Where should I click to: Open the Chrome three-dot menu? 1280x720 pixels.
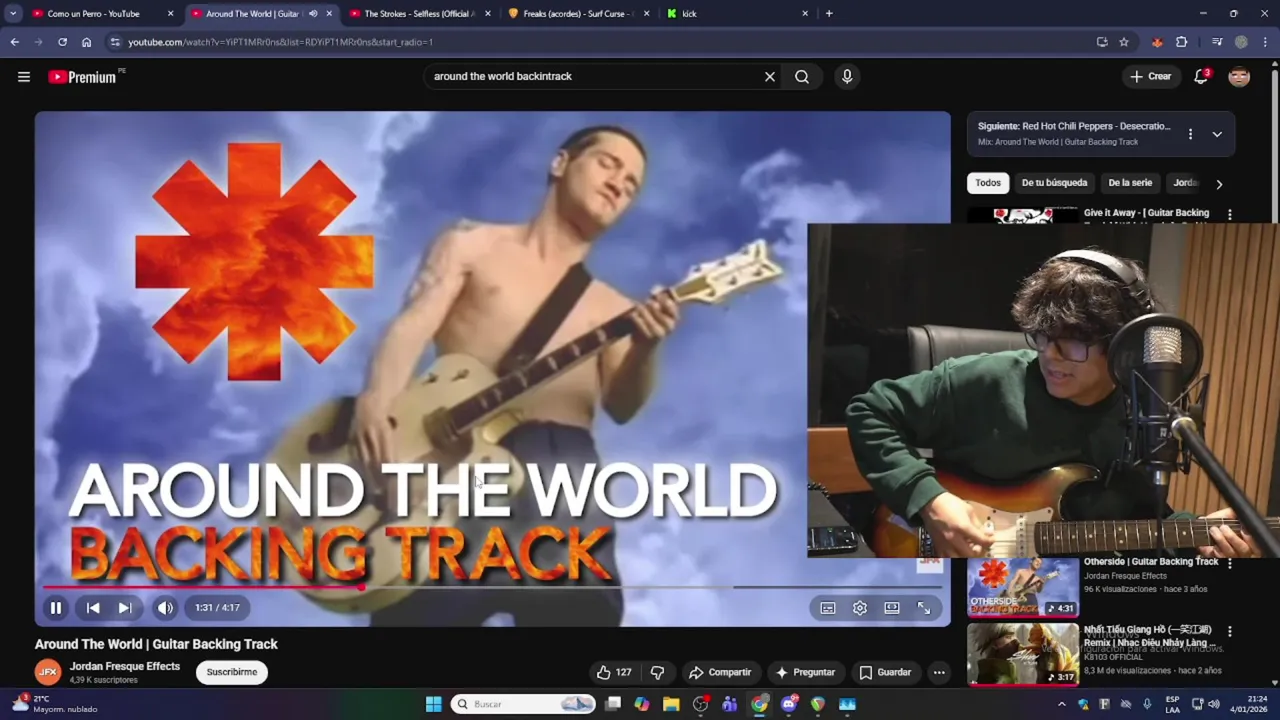(1266, 42)
